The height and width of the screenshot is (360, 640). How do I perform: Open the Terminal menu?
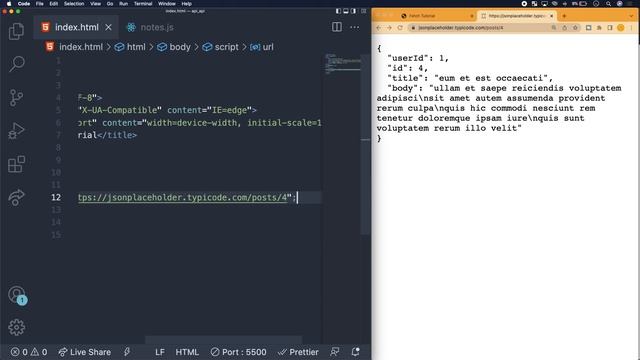pyautogui.click(x=143, y=4)
